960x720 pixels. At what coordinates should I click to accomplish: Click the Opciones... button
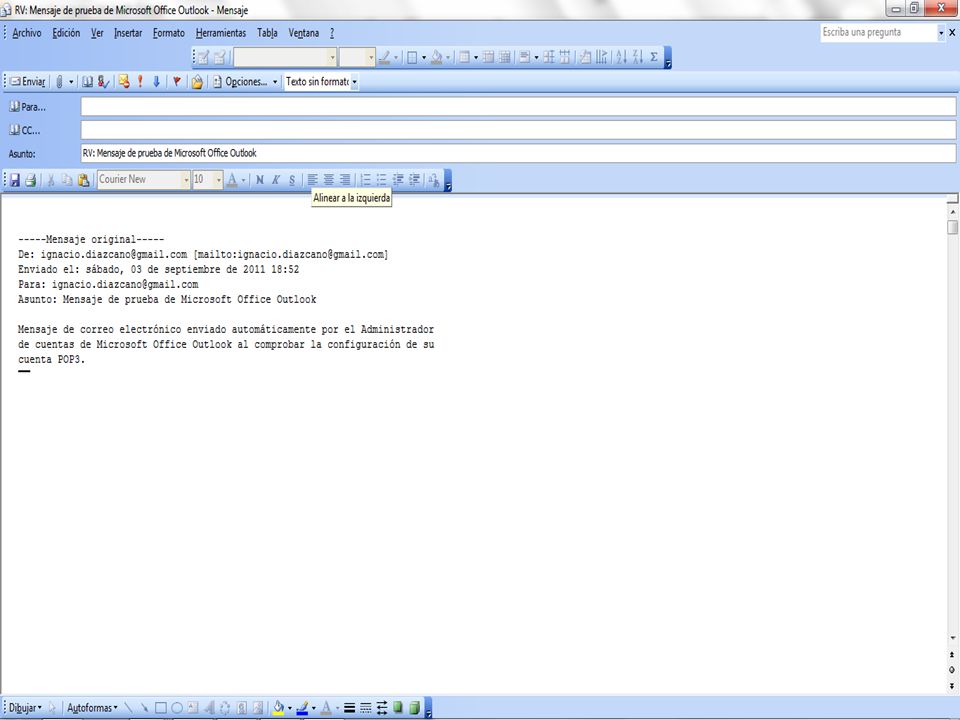click(240, 81)
